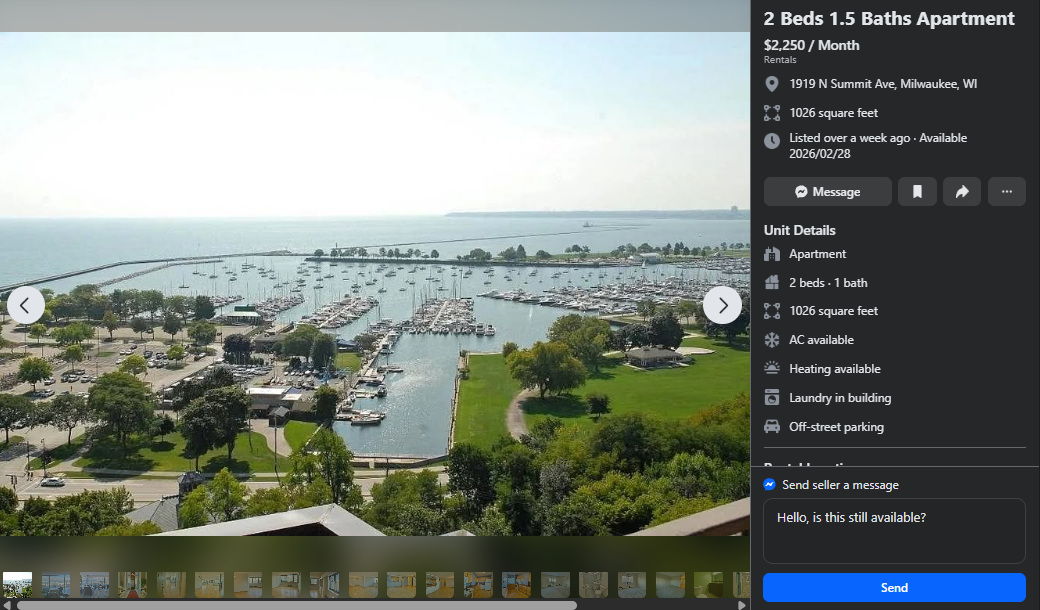This screenshot has width=1040, height=610.
Task: Click the square-feet icon under Unit Details
Action: 772,311
